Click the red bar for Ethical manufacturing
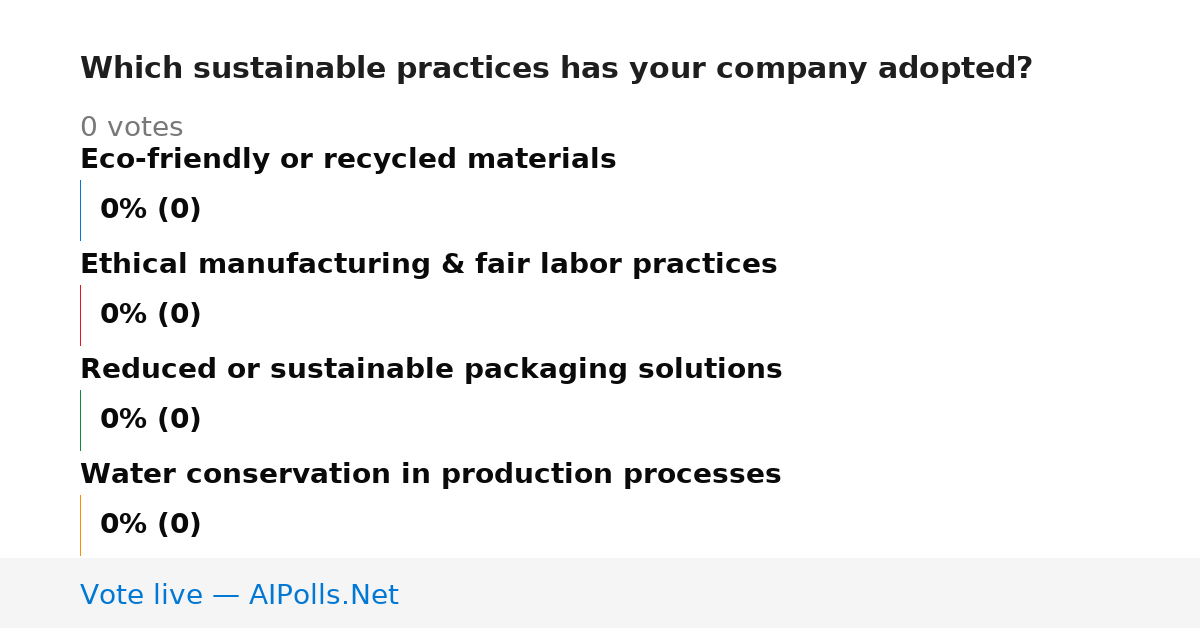Screen dimensions: 1200x628 [x=80, y=315]
